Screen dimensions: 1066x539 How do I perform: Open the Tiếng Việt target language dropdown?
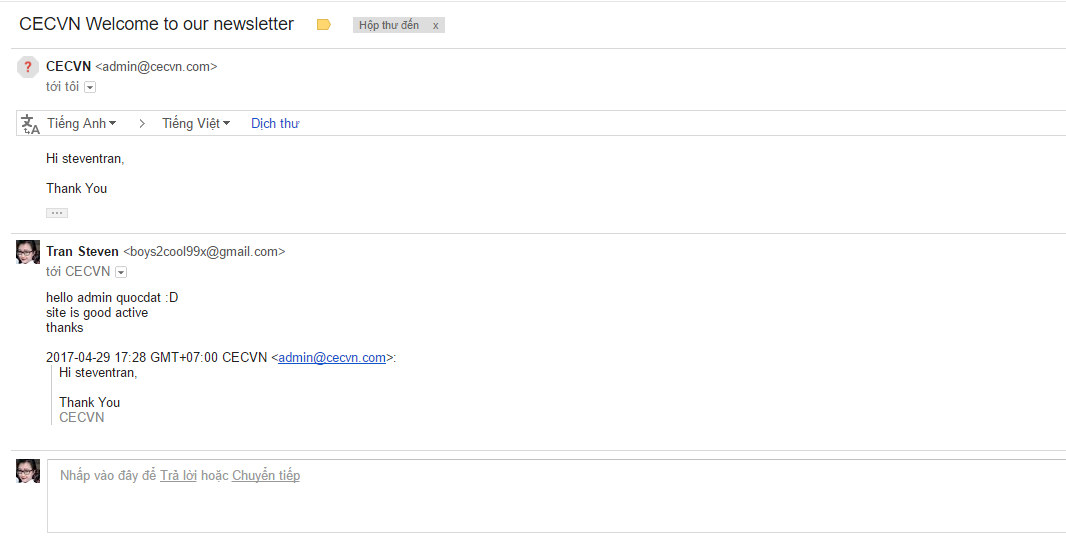(196, 124)
